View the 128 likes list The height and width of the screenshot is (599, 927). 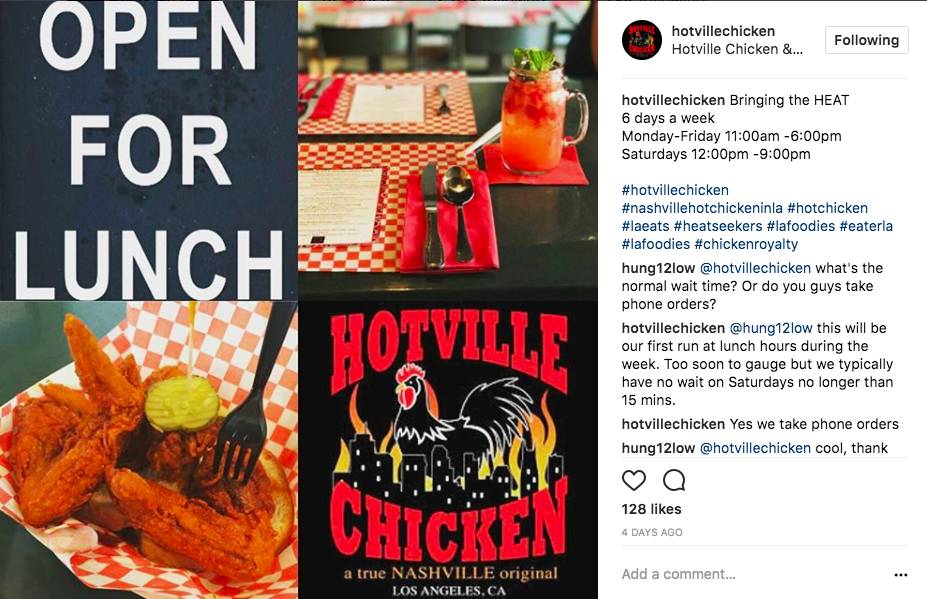pos(652,509)
